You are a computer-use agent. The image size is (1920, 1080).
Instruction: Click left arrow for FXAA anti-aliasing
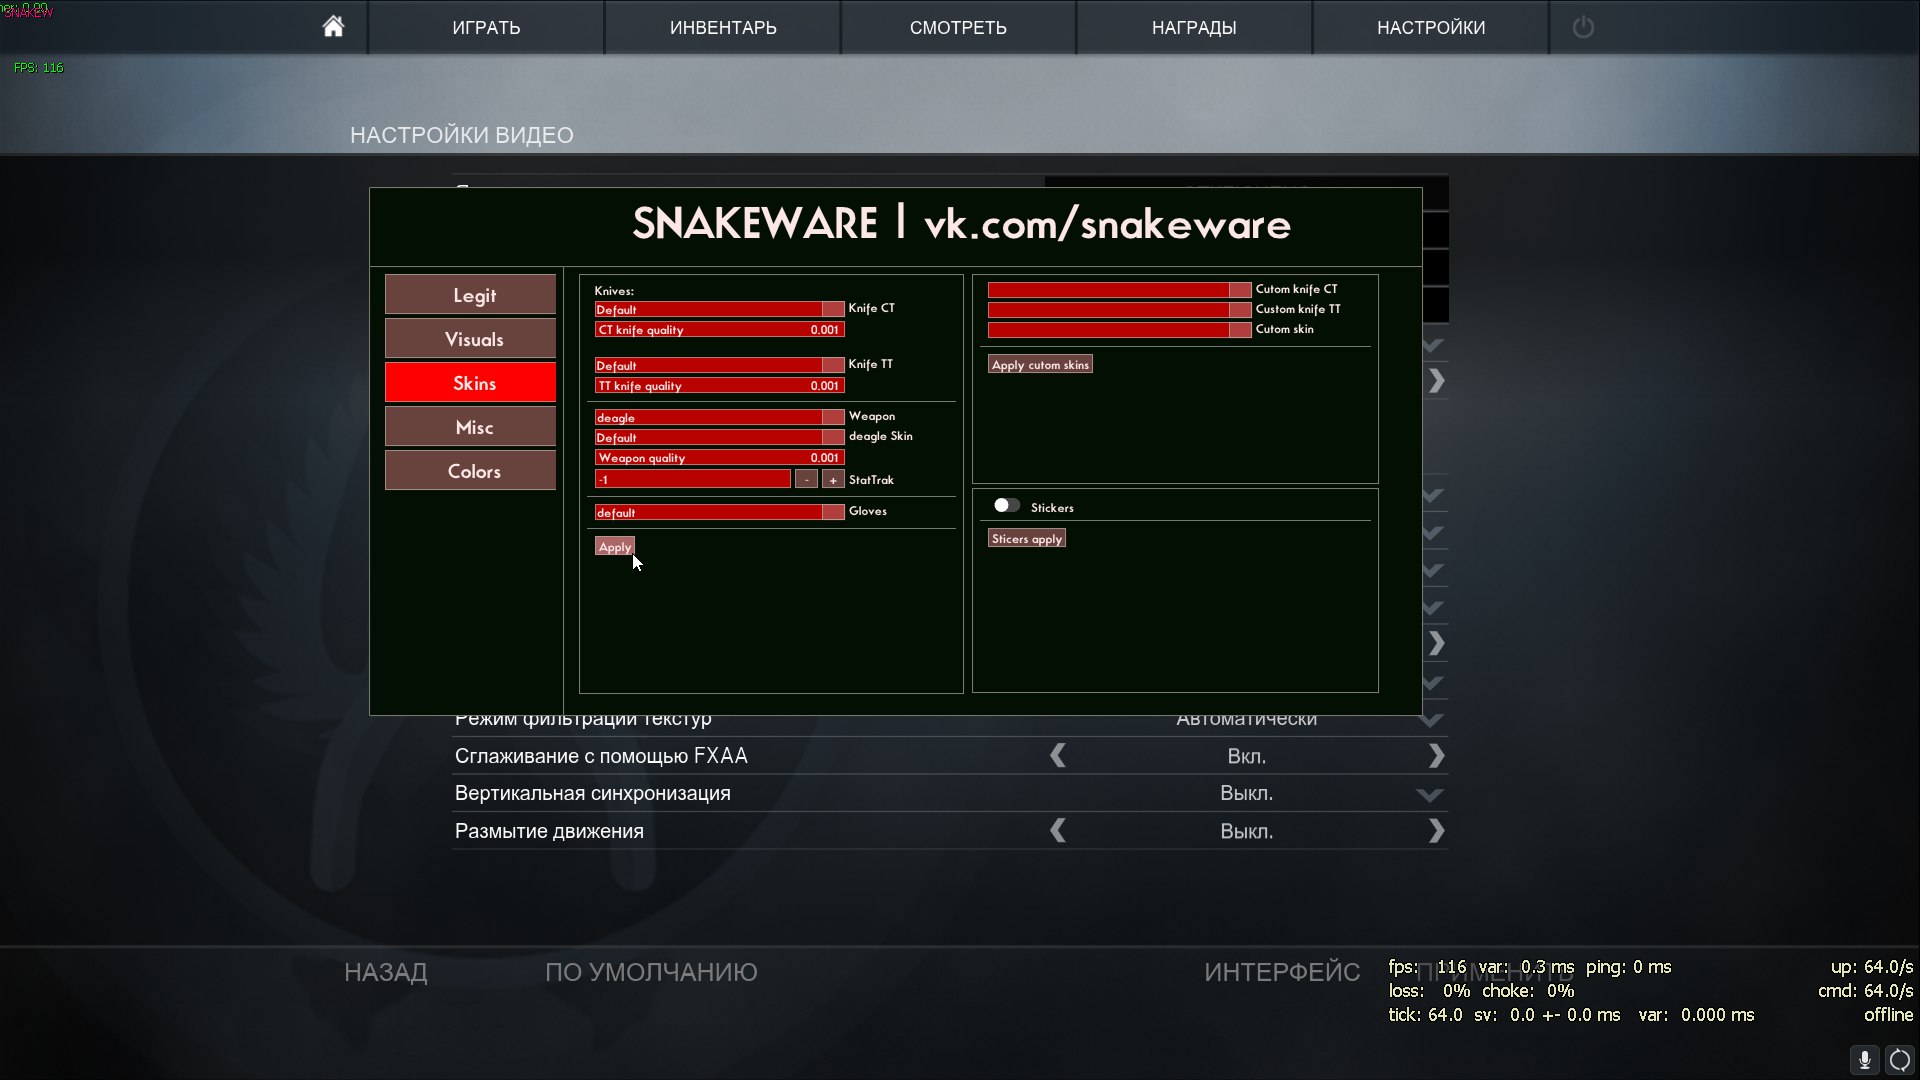point(1058,756)
